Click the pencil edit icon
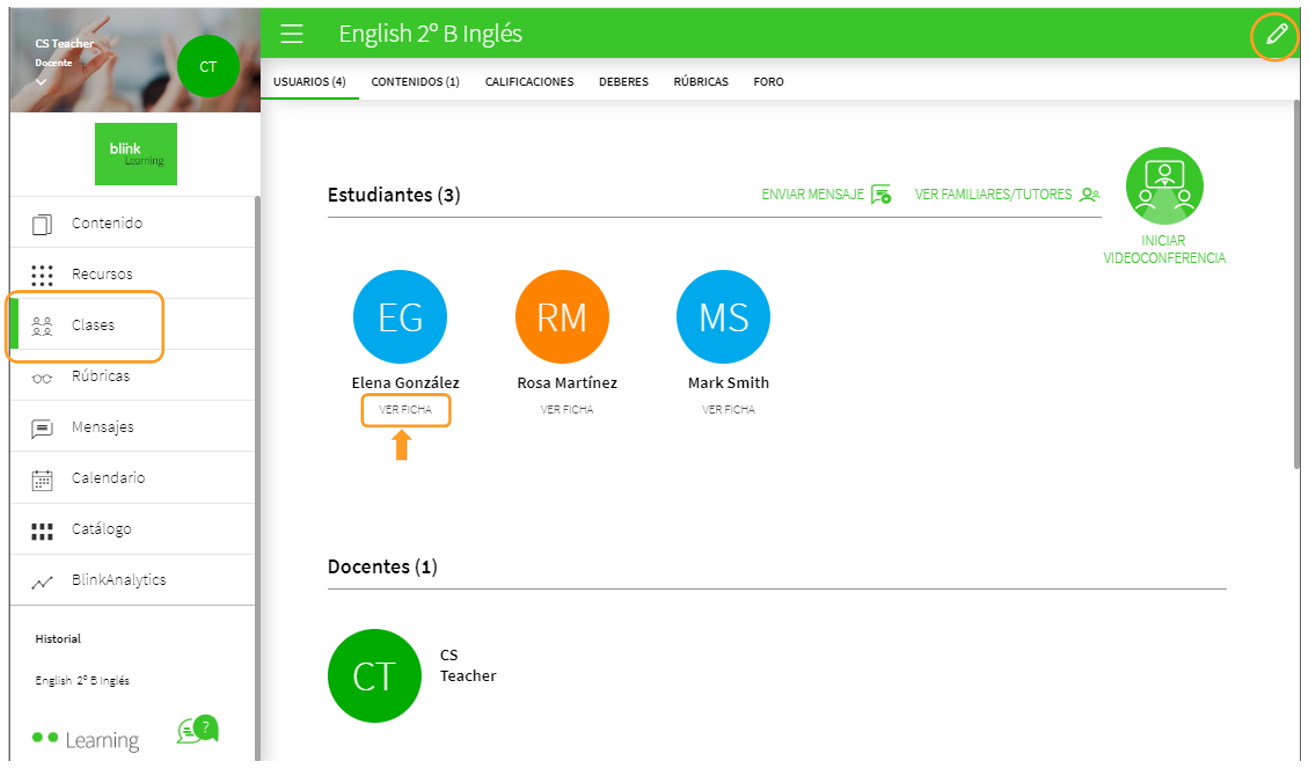 (x=1276, y=35)
